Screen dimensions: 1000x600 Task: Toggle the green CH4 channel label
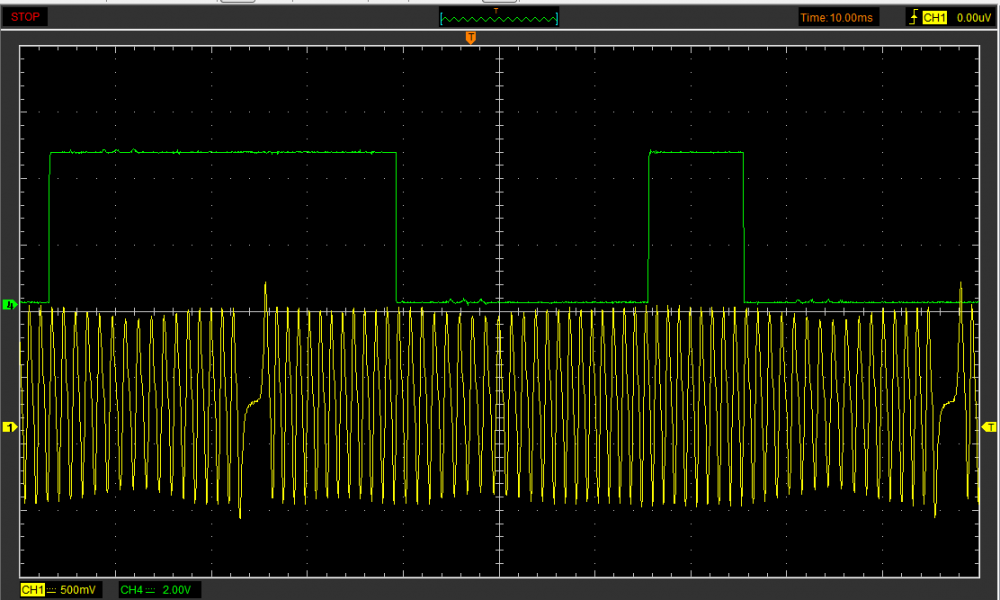click(131, 590)
